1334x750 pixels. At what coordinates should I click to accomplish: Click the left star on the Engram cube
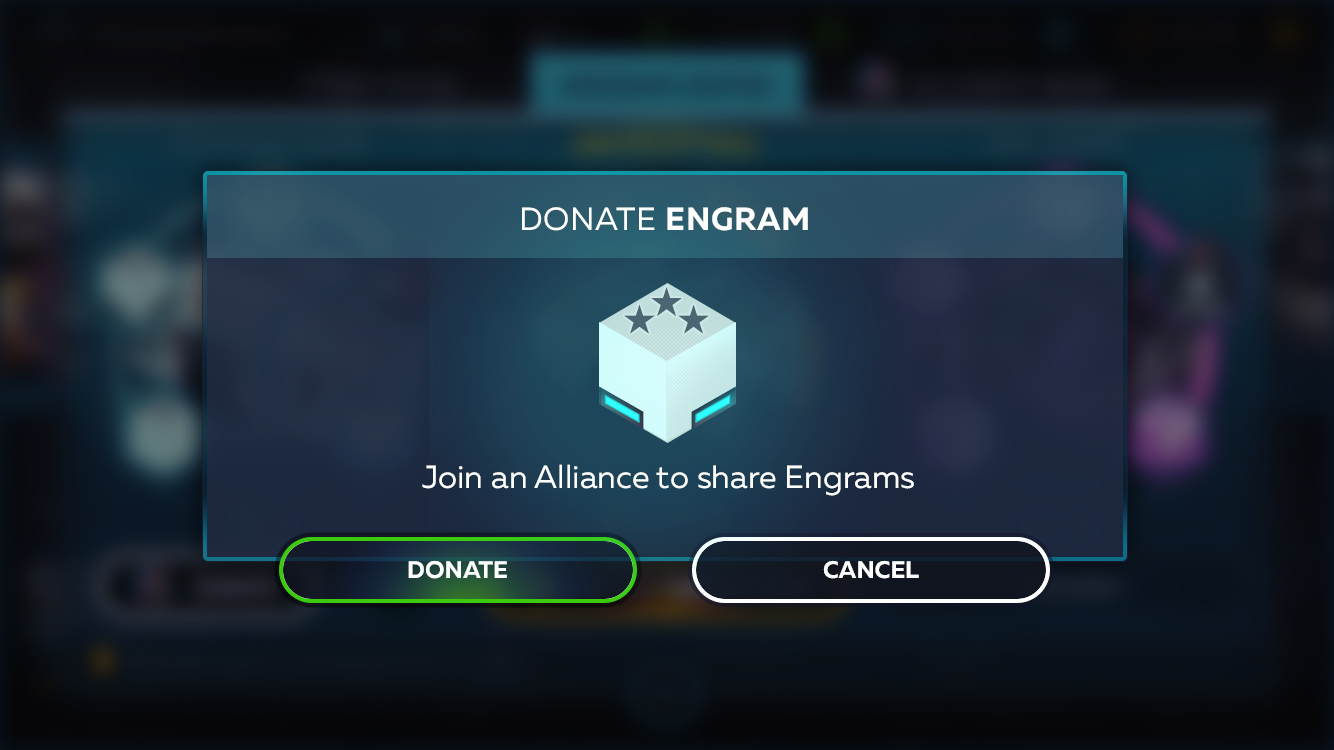pyautogui.click(x=639, y=320)
